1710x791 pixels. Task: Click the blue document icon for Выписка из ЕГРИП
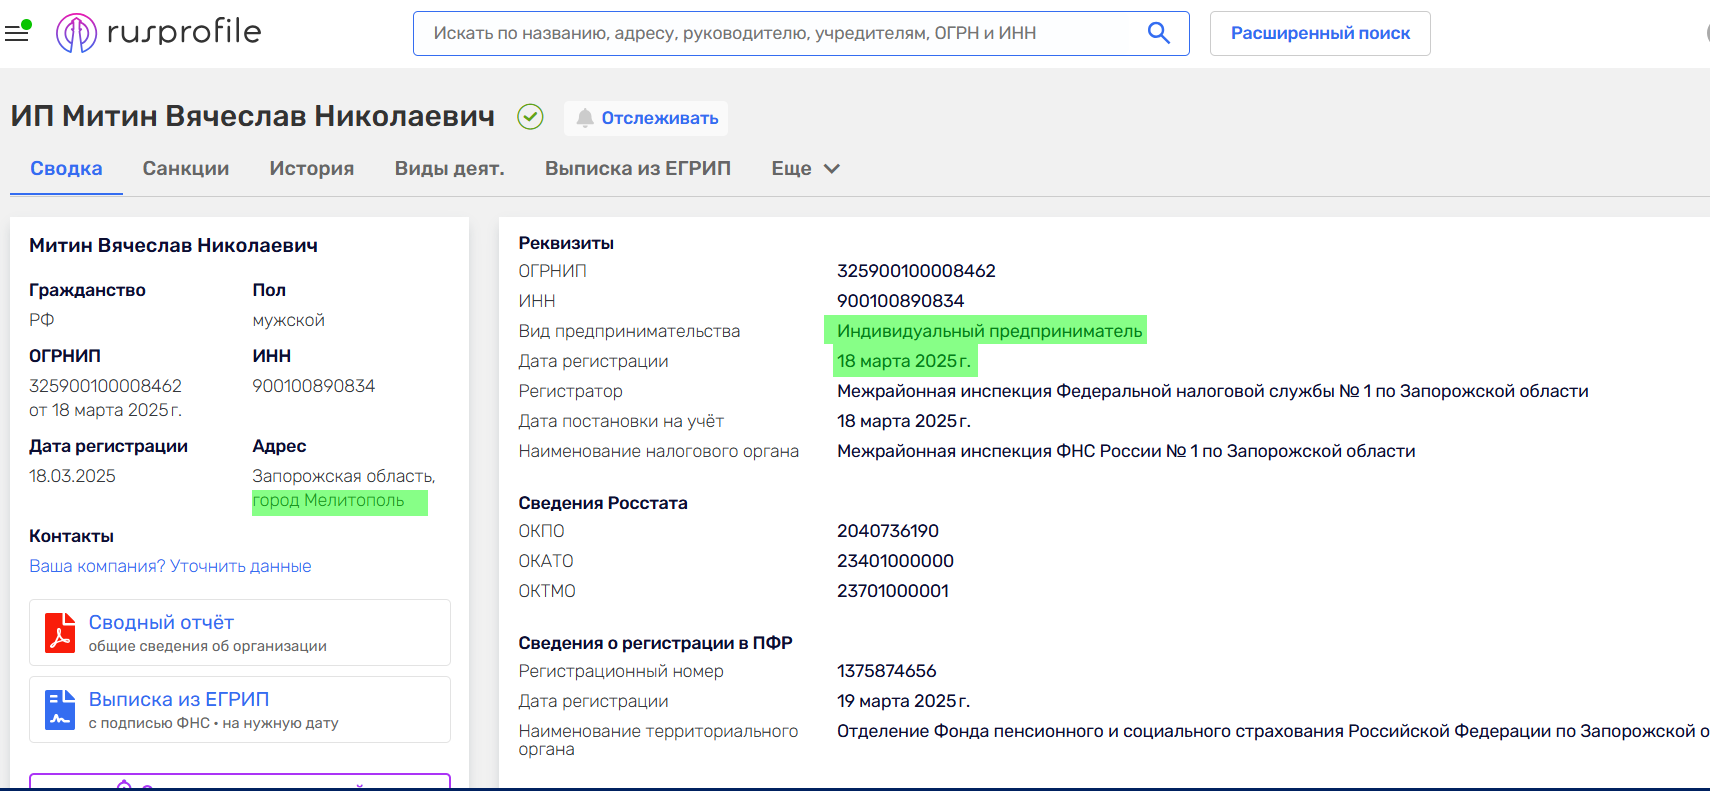[60, 710]
